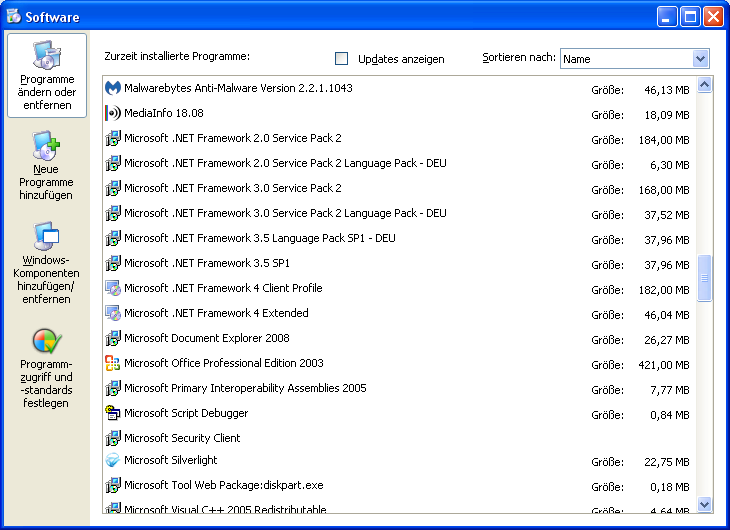Click the Microsoft Security Client icon
730x530 pixels.
[x=113, y=438]
